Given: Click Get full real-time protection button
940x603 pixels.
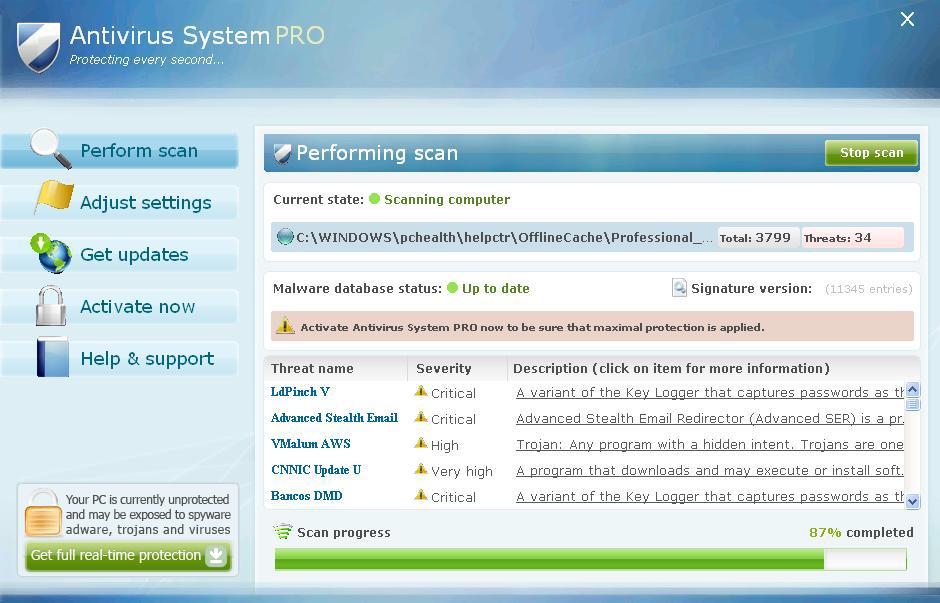Looking at the screenshot, I should (128, 556).
